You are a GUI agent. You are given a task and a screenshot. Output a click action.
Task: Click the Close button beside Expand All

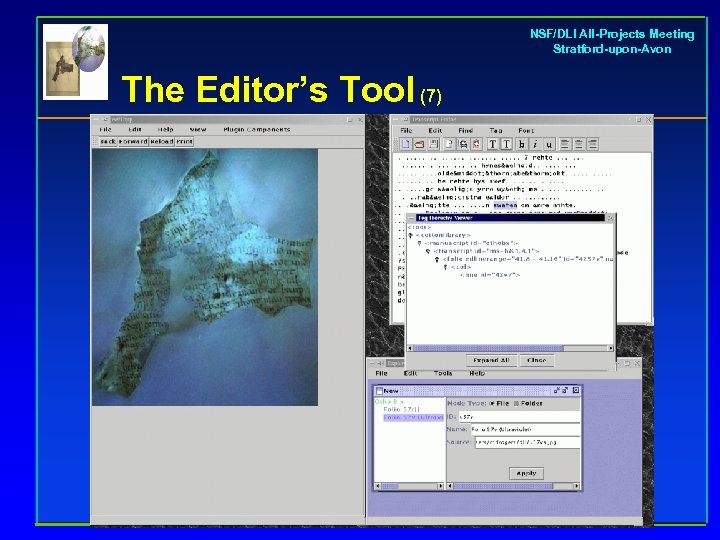[x=537, y=360]
